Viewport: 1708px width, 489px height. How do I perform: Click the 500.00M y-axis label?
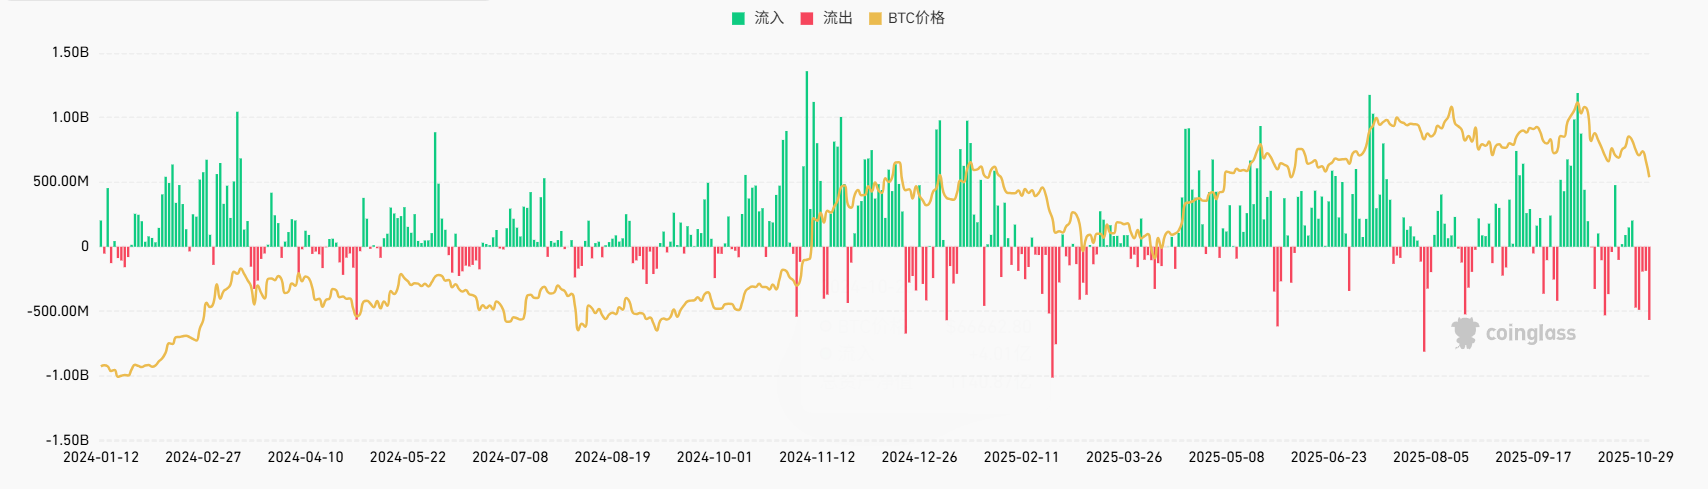pos(61,181)
